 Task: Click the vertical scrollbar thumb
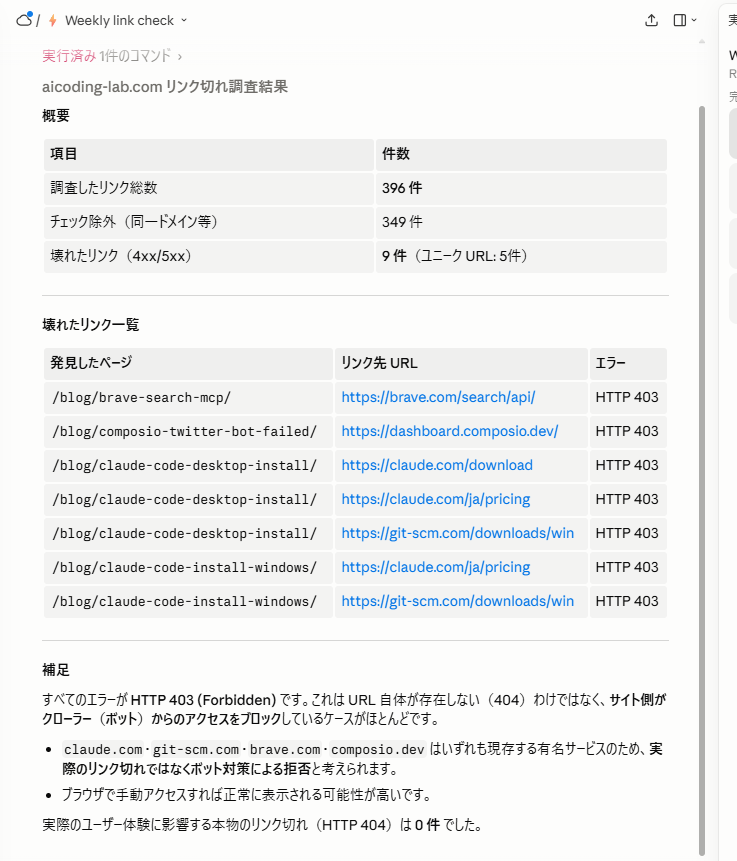[701, 480]
